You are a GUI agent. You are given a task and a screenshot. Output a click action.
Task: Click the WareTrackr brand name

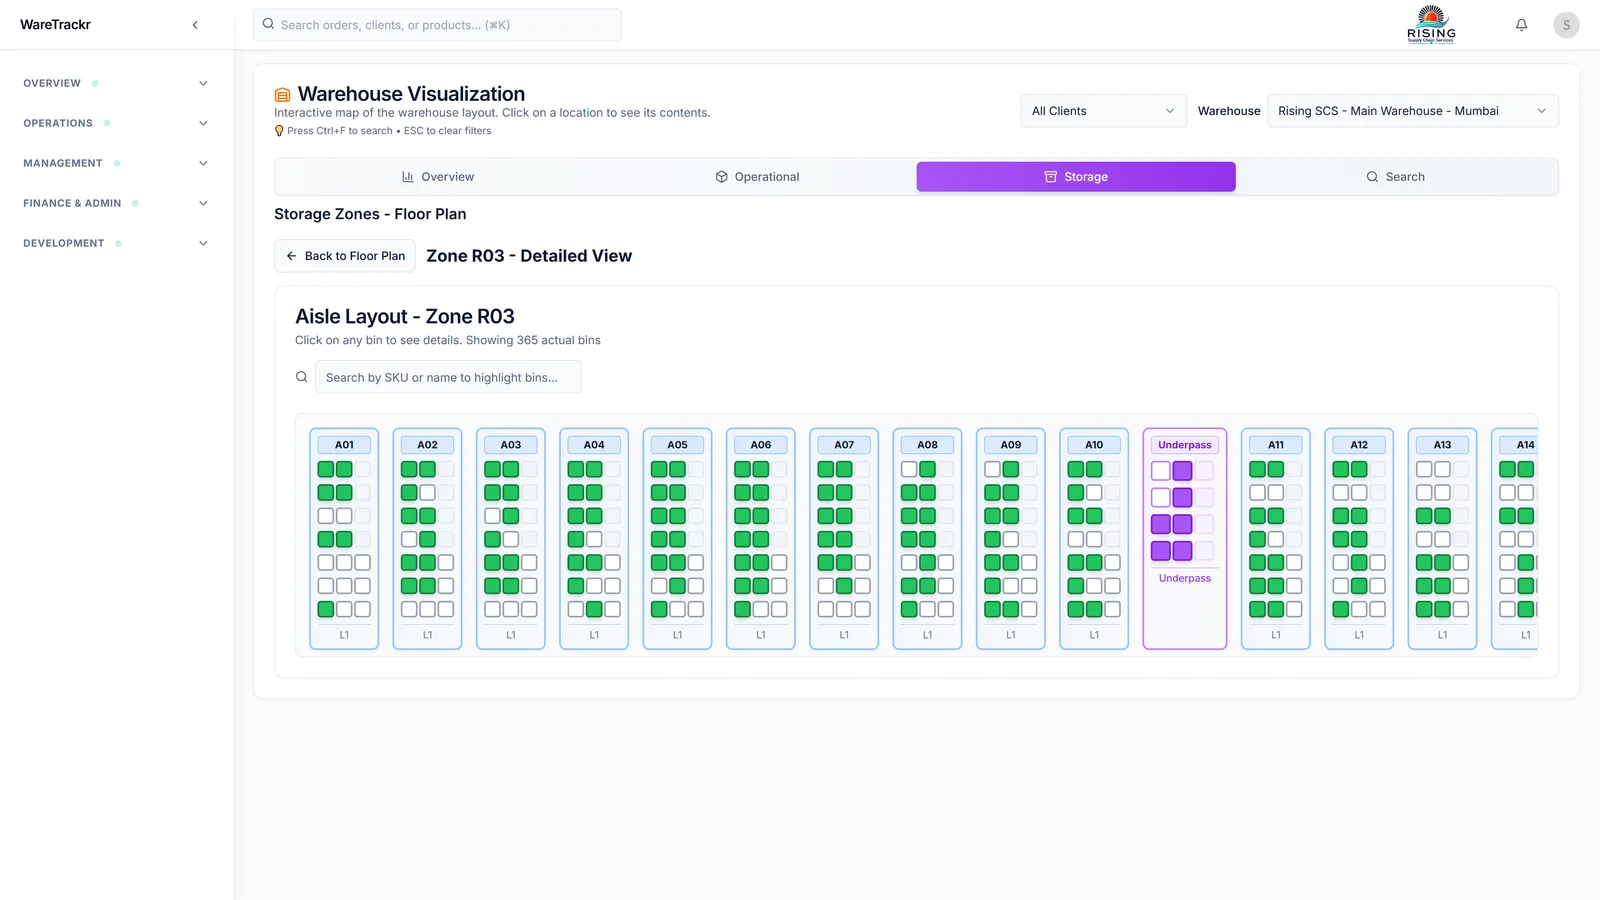56,25
